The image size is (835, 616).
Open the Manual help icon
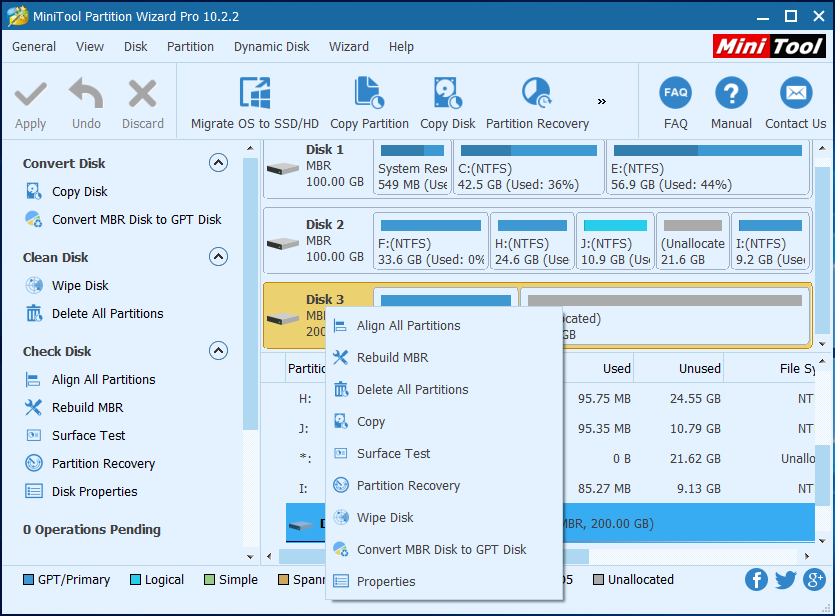(x=731, y=93)
